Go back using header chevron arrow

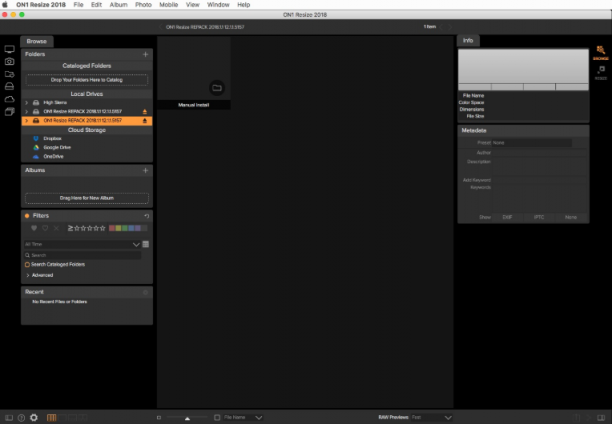pos(160,27)
